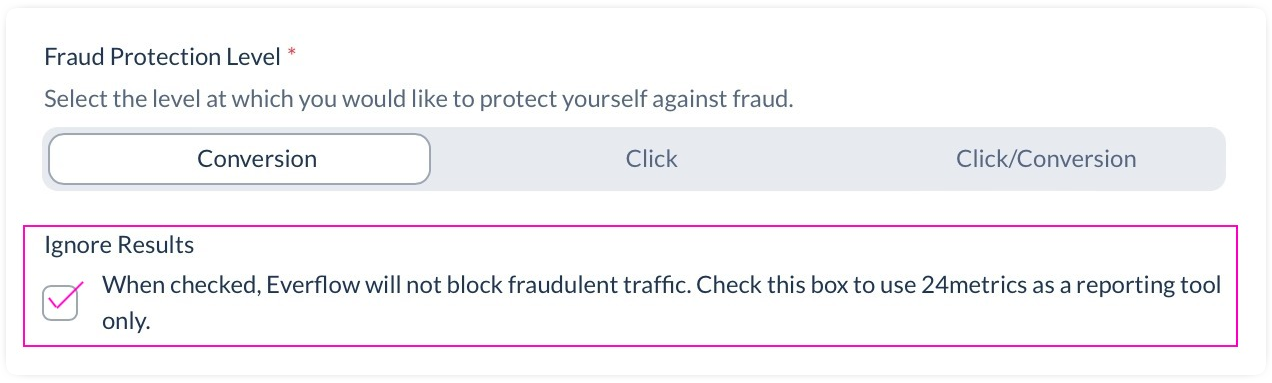Switch fraud protection to Click

click(652, 159)
